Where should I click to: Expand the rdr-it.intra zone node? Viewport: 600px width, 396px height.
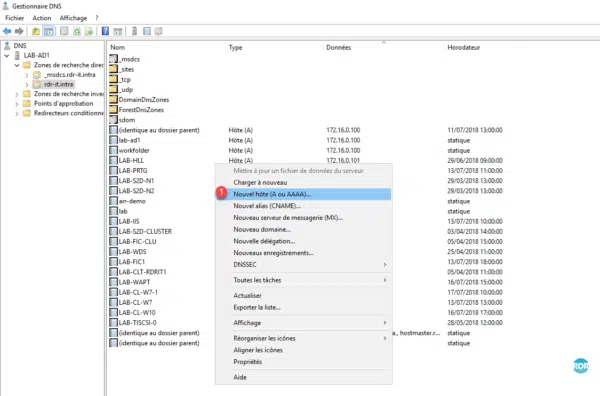27,85
